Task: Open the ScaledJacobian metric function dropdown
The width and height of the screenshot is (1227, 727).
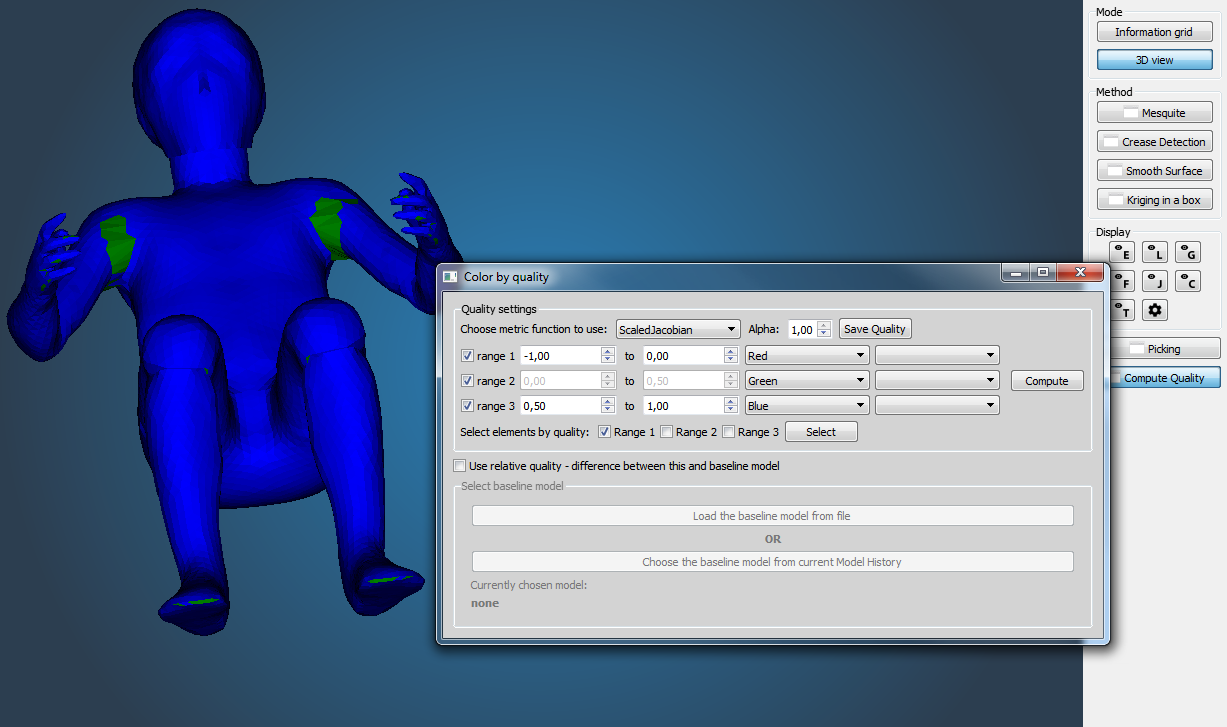Action: point(678,329)
